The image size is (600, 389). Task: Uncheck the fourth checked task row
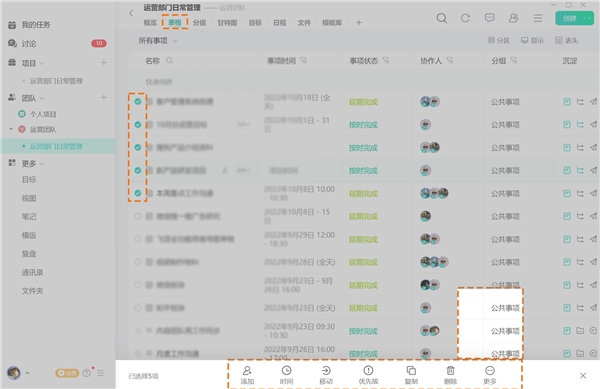[x=138, y=170]
